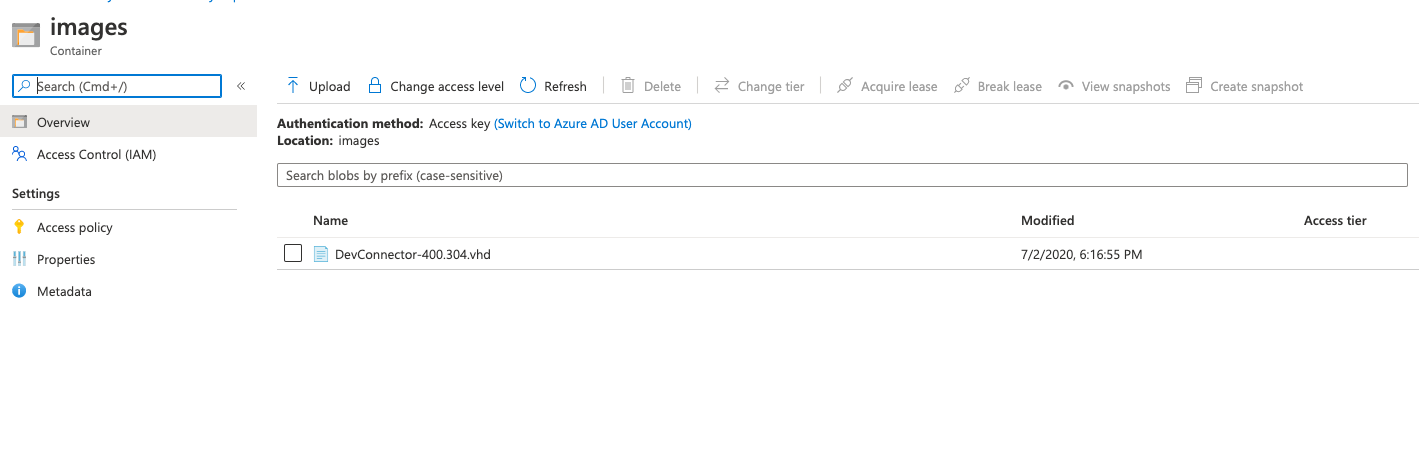Go to Access policy settings
1419x453 pixels.
[x=74, y=227]
